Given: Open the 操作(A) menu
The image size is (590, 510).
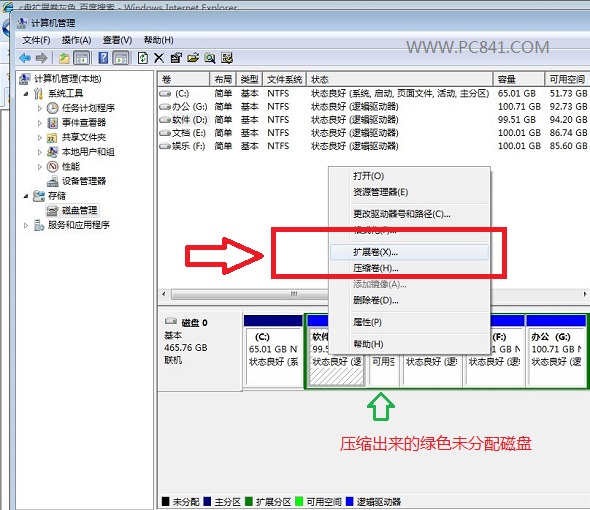Looking at the screenshot, I should 76,40.
